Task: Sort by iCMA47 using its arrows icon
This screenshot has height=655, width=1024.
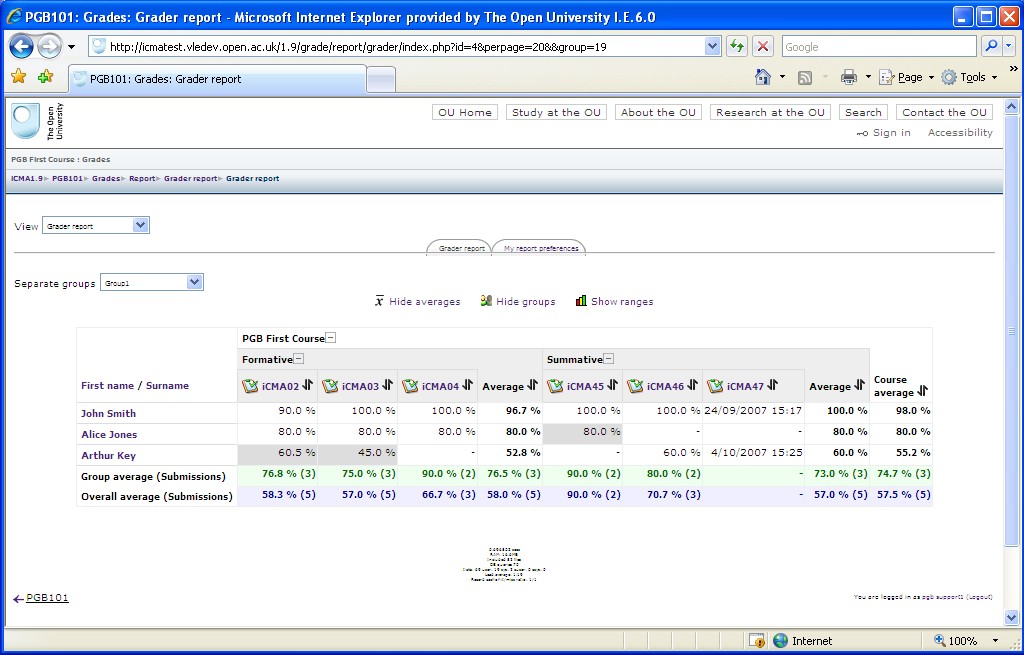Action: 773,385
